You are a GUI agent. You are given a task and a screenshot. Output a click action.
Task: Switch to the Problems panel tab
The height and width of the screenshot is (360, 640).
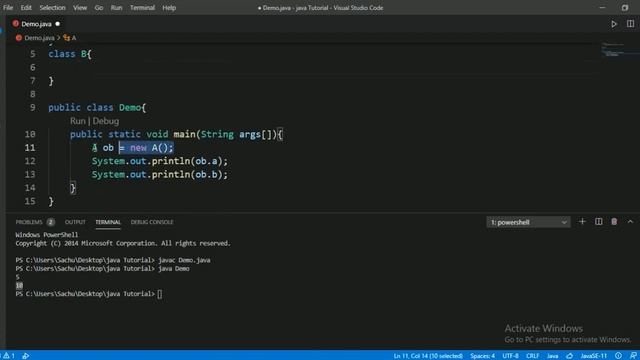pos(29,222)
